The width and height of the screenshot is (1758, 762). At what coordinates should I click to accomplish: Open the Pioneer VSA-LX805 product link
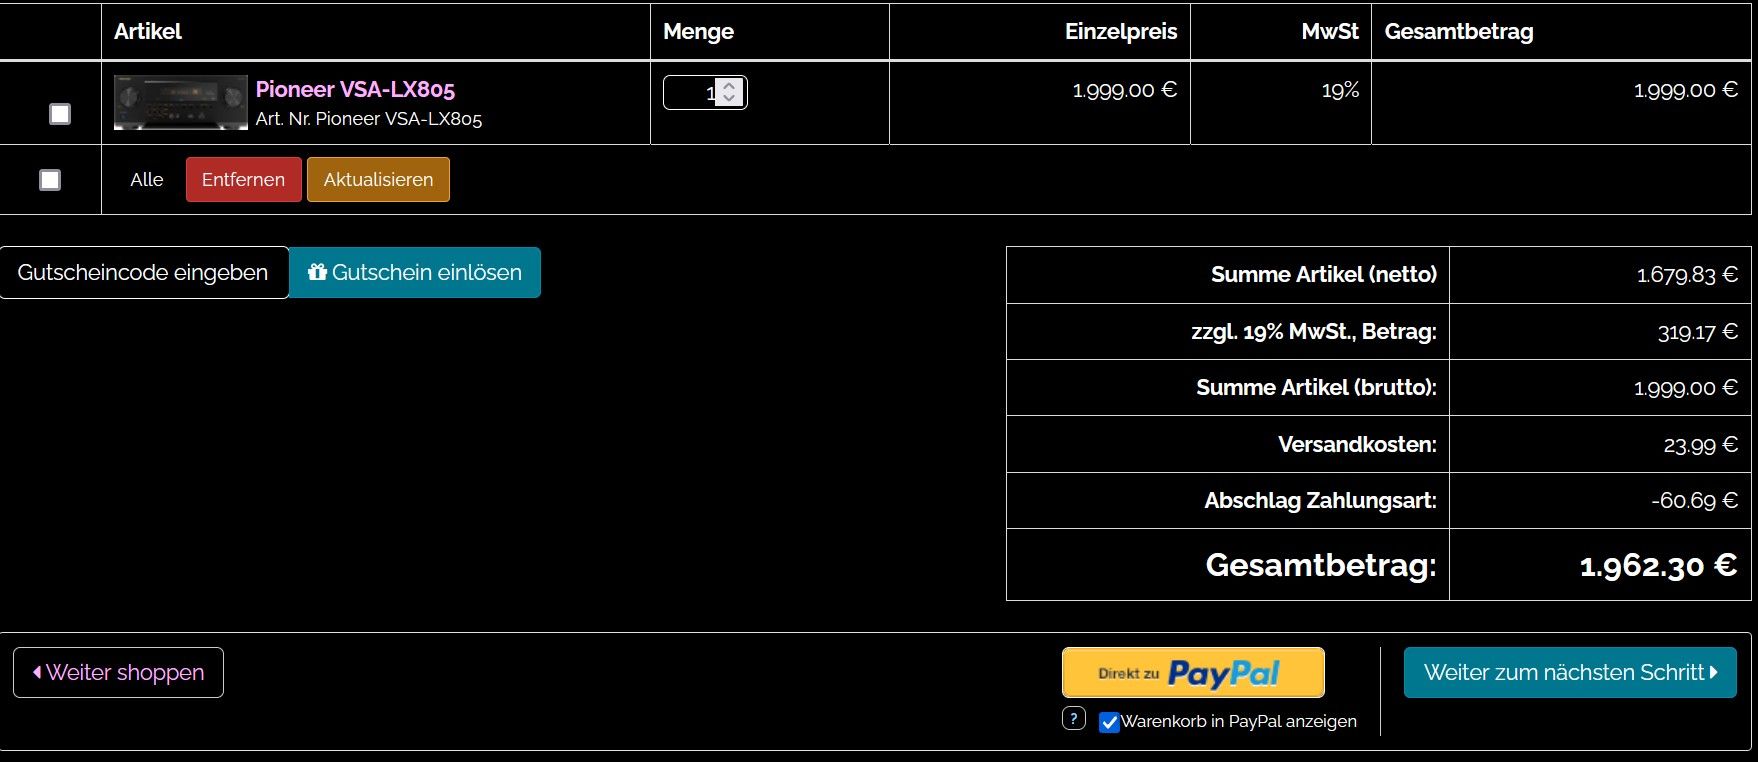coord(355,89)
